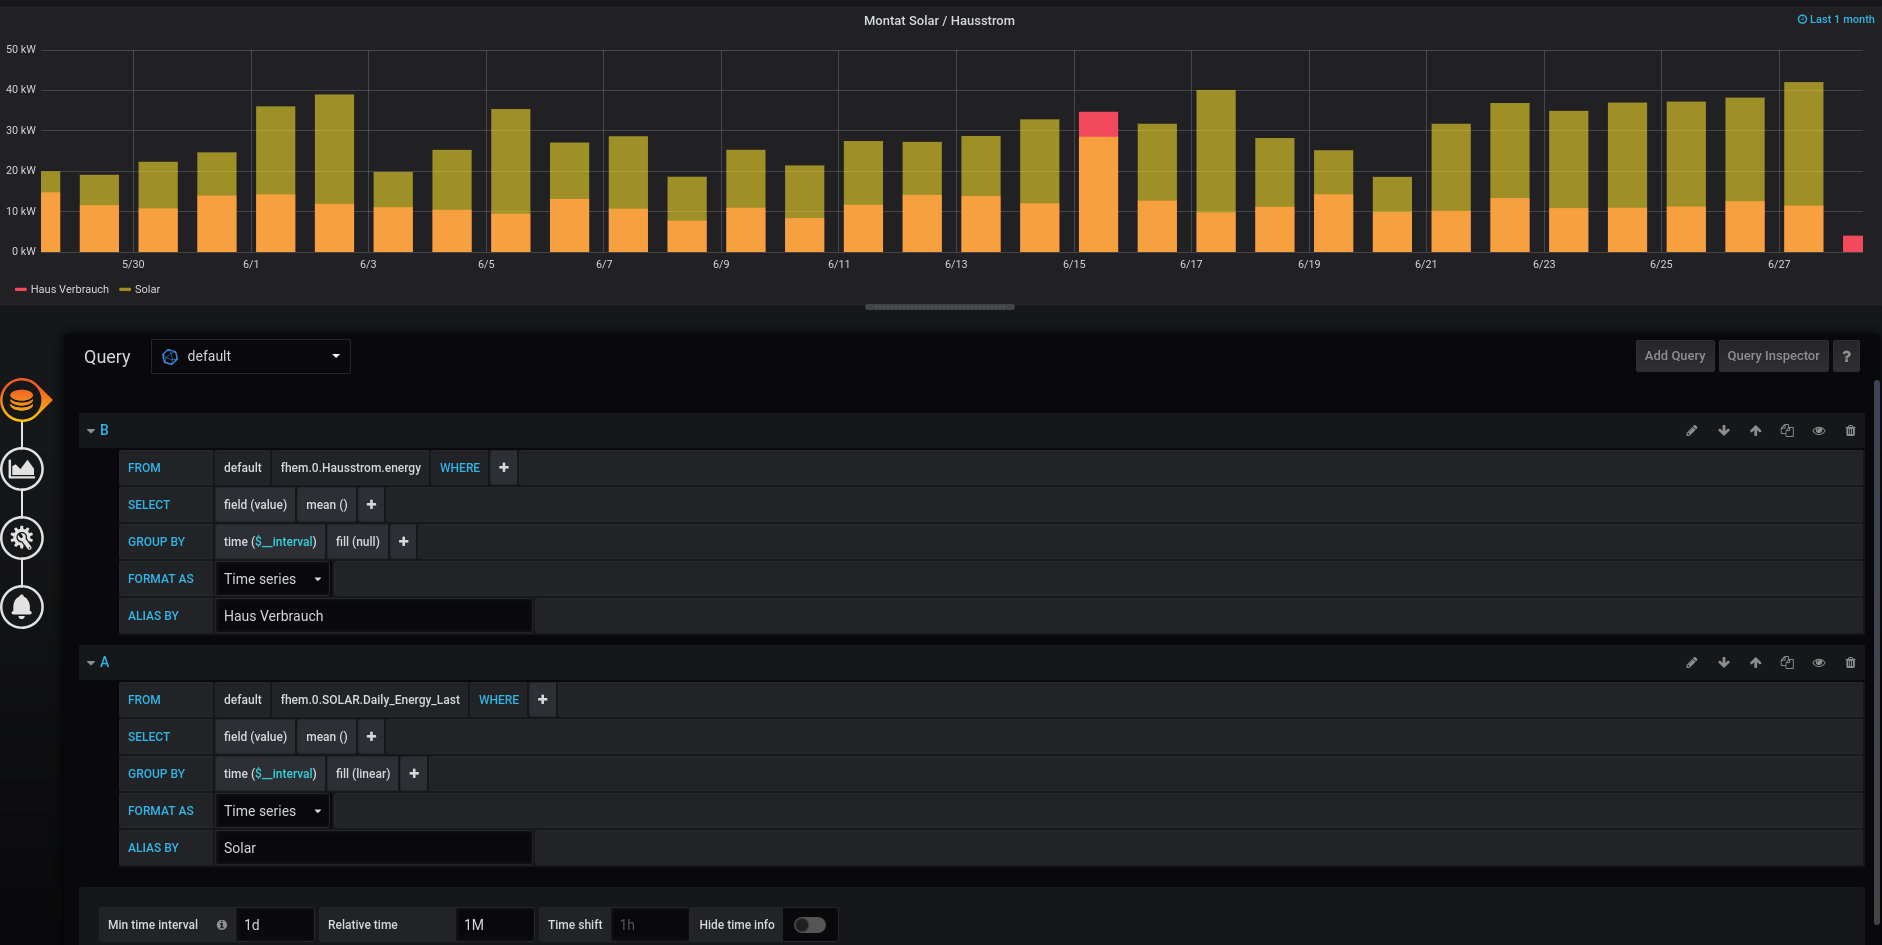
Task: Move query B down
Action: pos(1723,431)
